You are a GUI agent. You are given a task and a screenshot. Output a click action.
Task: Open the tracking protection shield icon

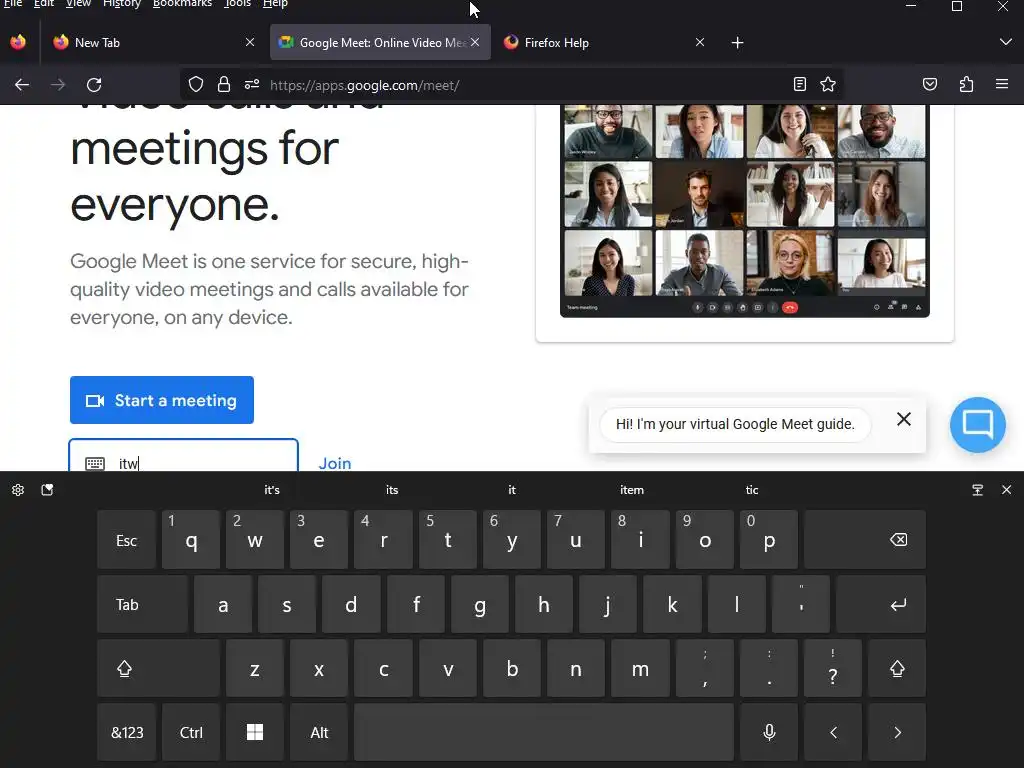click(x=196, y=84)
